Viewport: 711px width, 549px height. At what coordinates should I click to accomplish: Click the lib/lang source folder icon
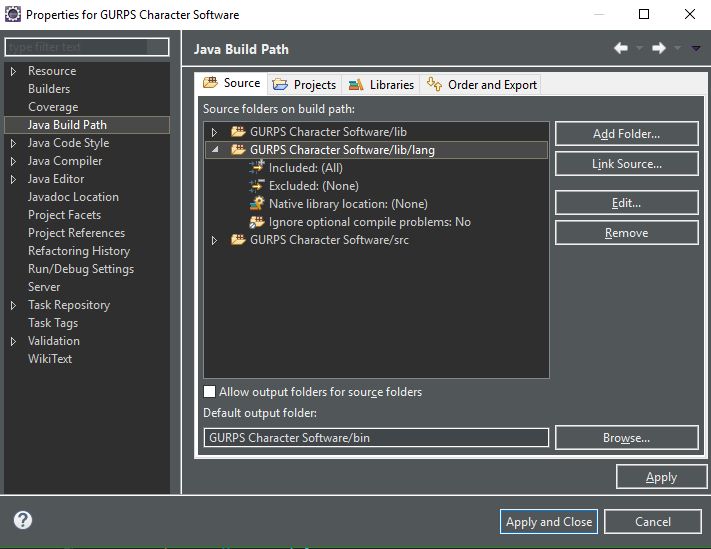[238, 150]
